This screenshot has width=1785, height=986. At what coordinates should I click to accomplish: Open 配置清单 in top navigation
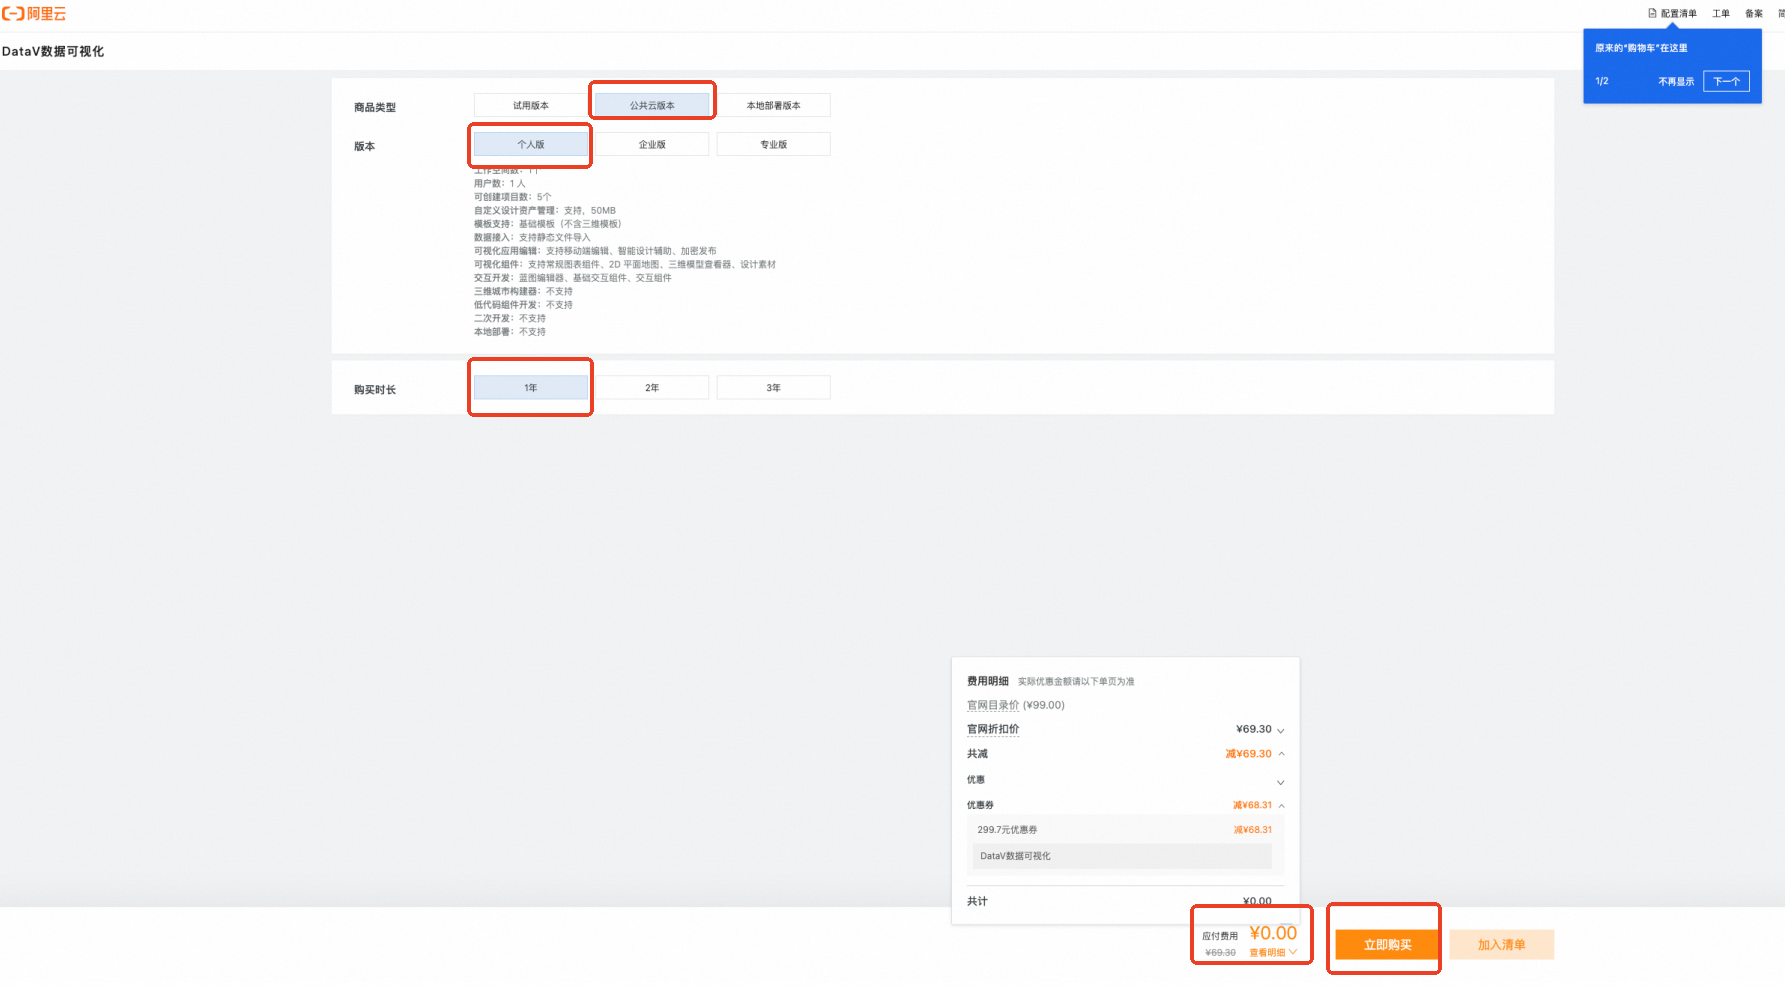[x=1679, y=13]
